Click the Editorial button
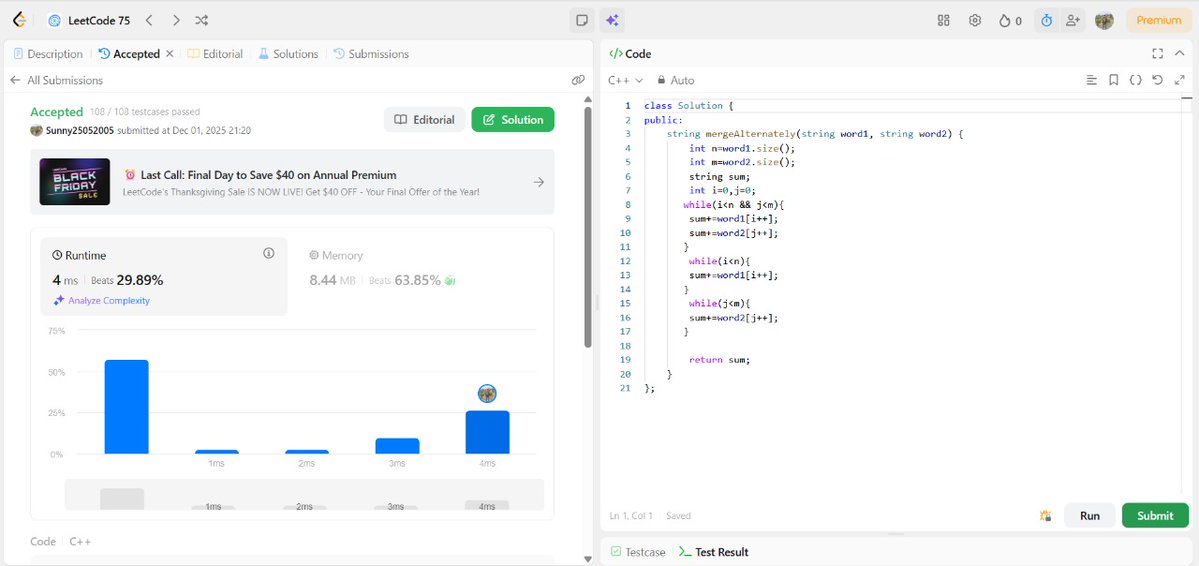 [x=424, y=119]
